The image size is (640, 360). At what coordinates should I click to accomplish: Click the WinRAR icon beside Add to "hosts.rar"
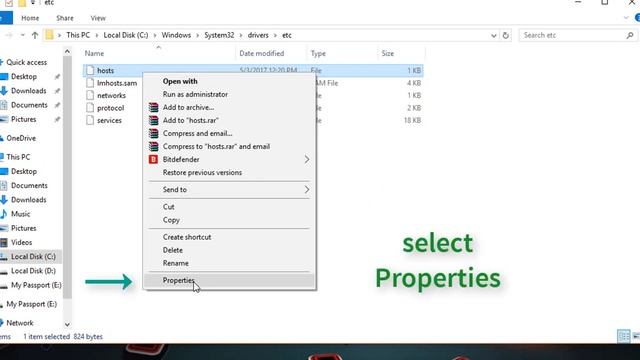pyautogui.click(x=153, y=120)
